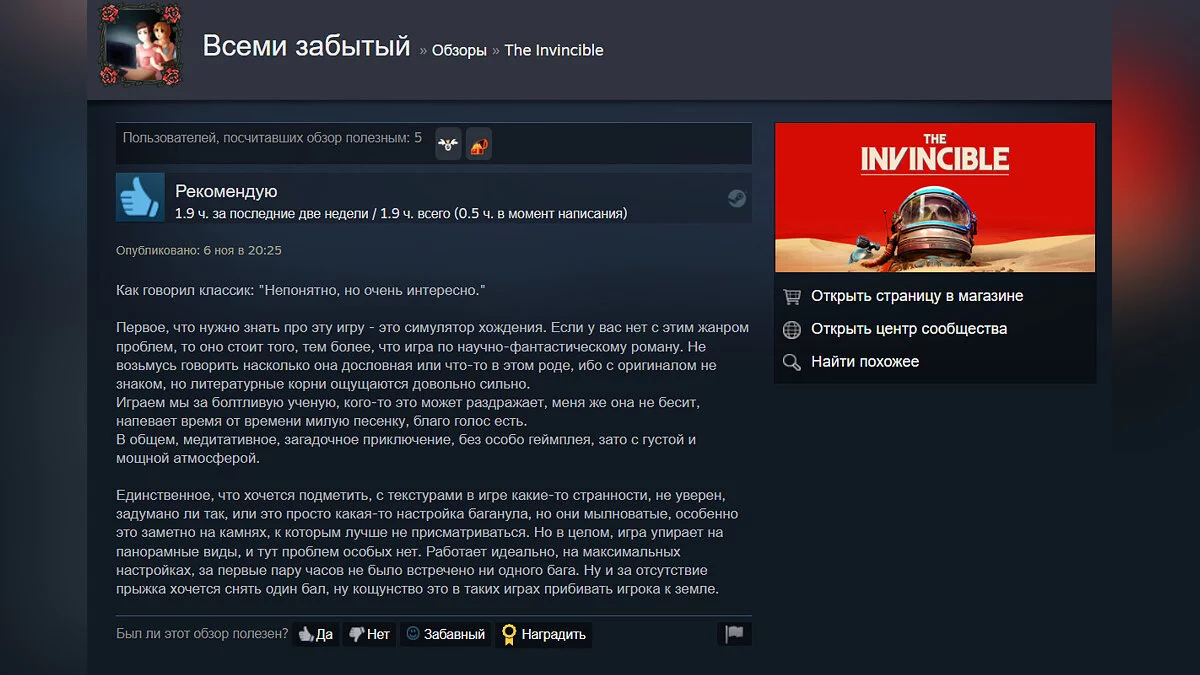Image resolution: width=1200 pixels, height=675 pixels.
Task: Go to the Обзоры breadcrumb
Action: (x=459, y=50)
